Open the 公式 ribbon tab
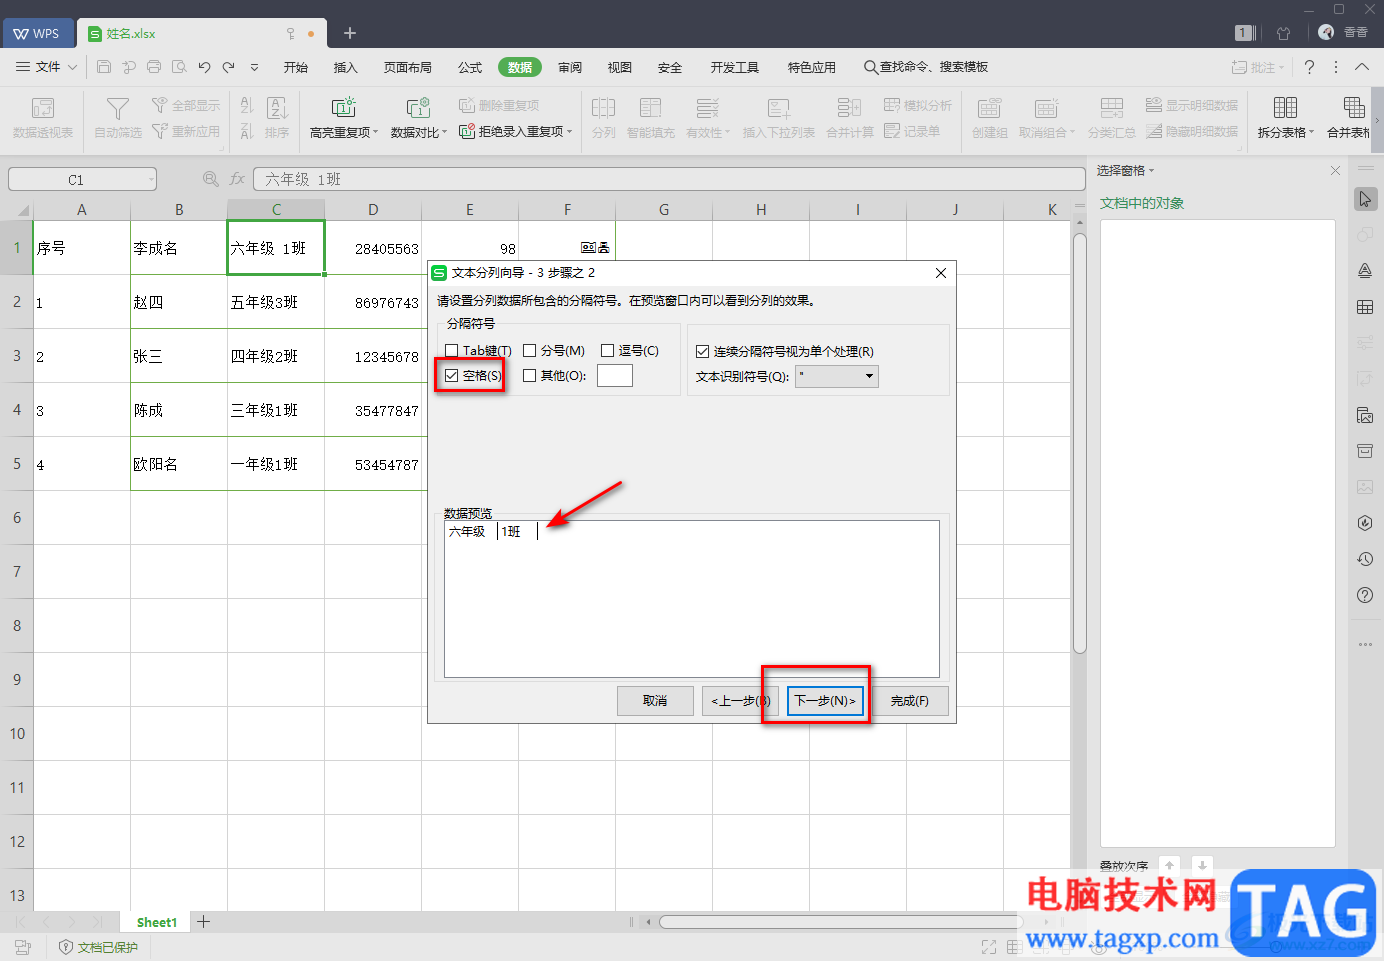 pos(470,67)
